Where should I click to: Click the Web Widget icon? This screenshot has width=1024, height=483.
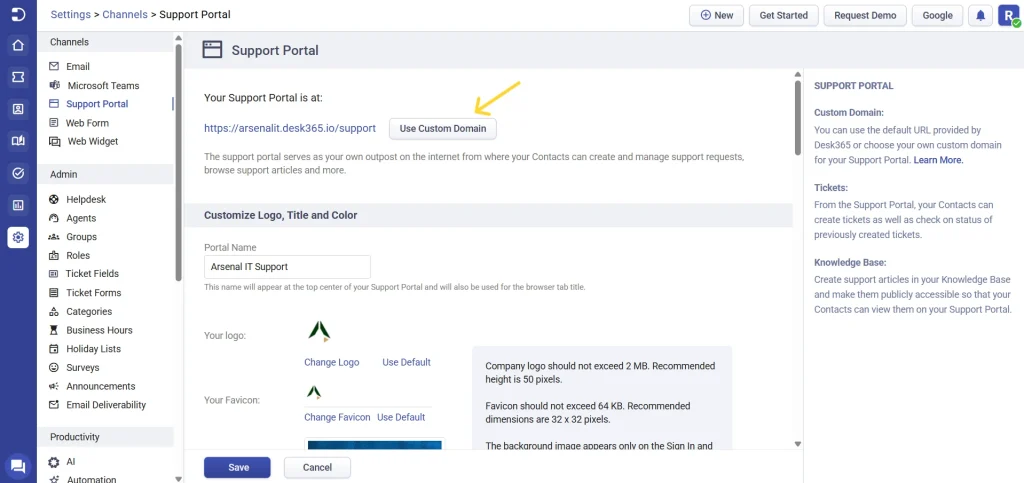(55, 141)
